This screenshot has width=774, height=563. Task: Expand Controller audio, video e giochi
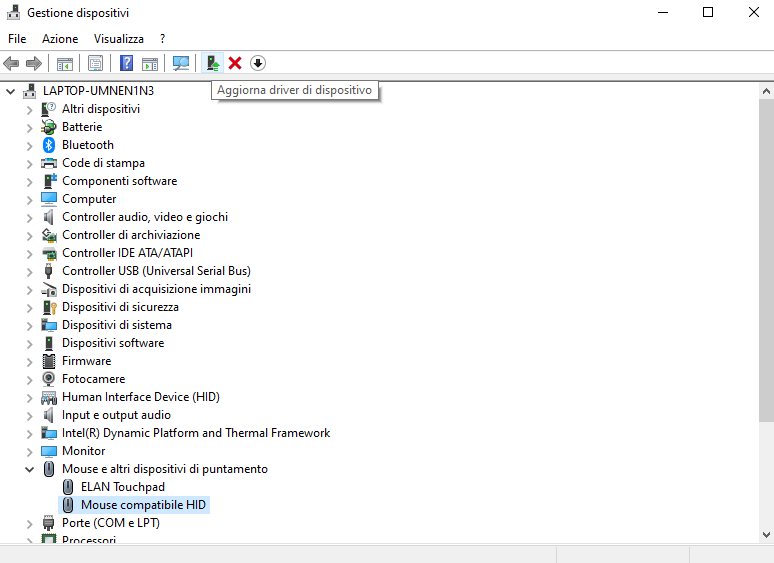click(29, 218)
